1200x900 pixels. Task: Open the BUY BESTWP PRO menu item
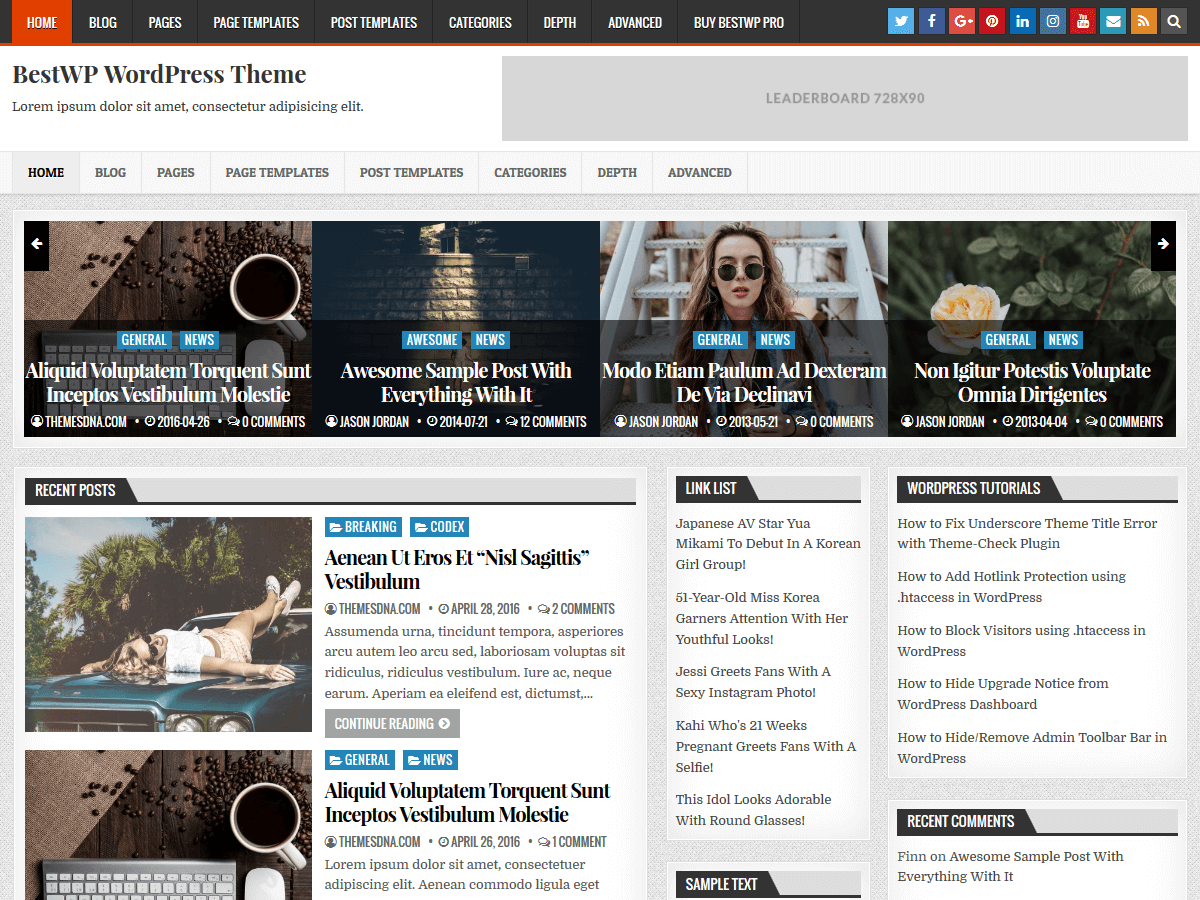point(738,21)
